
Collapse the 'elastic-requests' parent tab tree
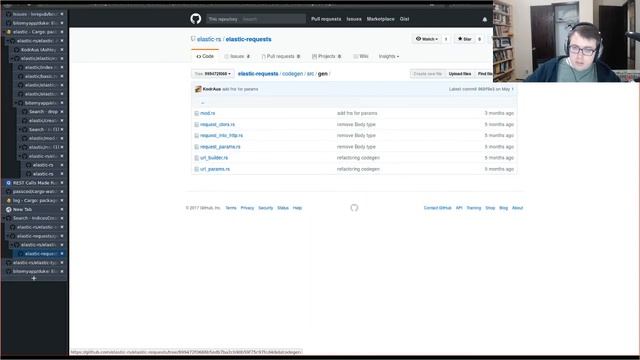[8, 236]
